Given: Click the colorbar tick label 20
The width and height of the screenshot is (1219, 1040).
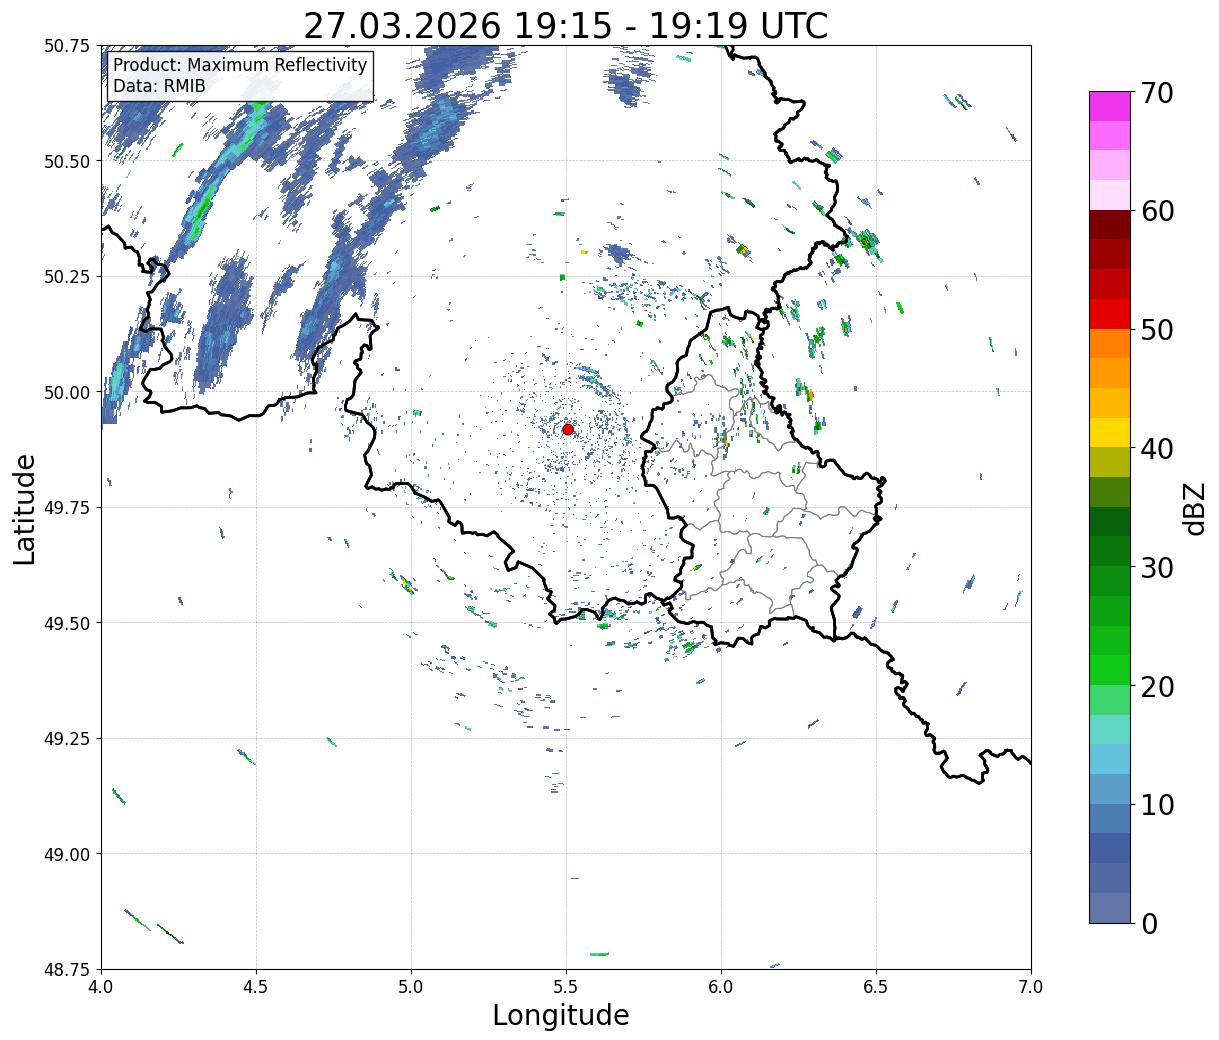Looking at the screenshot, I should tap(1157, 687).
